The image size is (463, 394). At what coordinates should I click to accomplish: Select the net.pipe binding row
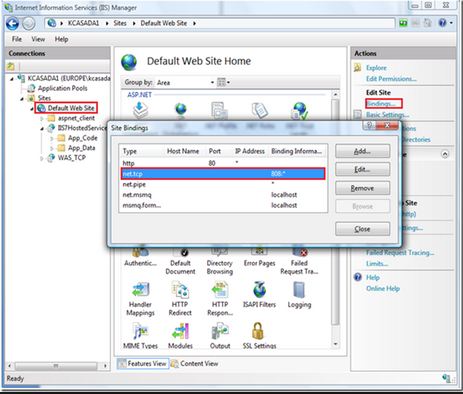[223, 184]
